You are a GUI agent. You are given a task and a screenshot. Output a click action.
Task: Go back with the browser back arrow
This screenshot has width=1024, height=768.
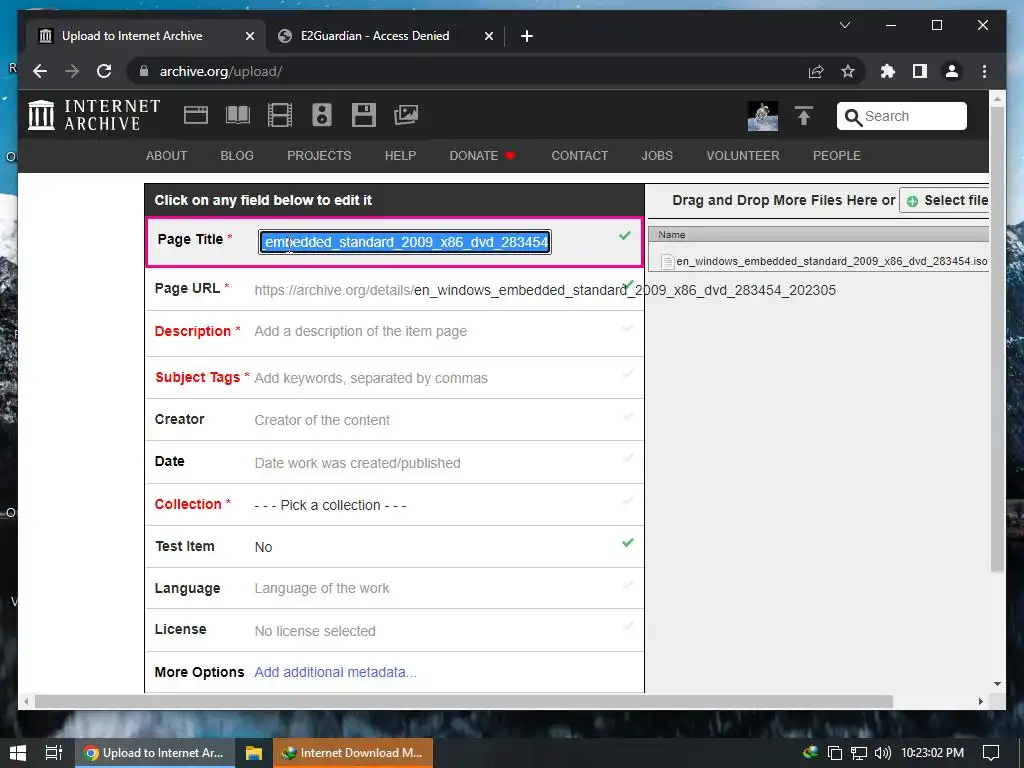coord(40,71)
